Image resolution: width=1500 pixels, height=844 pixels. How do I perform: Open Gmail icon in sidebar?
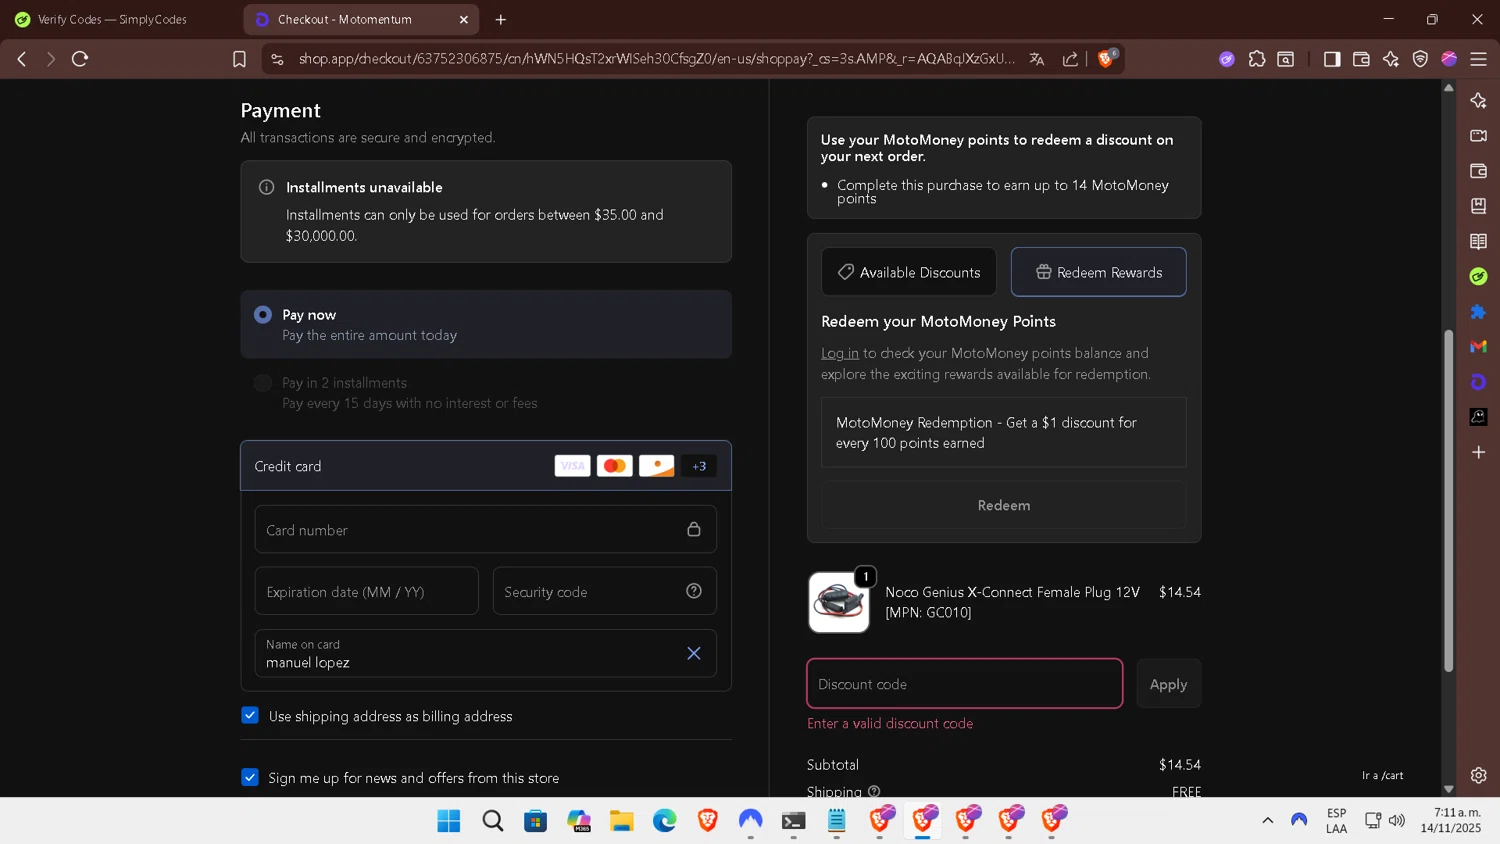tap(1479, 346)
